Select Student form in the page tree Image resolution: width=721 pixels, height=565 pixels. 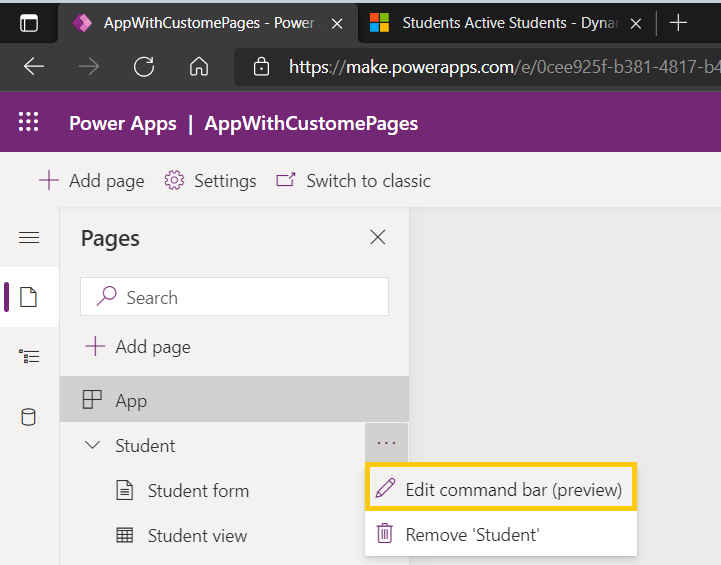pyautogui.click(x=198, y=491)
